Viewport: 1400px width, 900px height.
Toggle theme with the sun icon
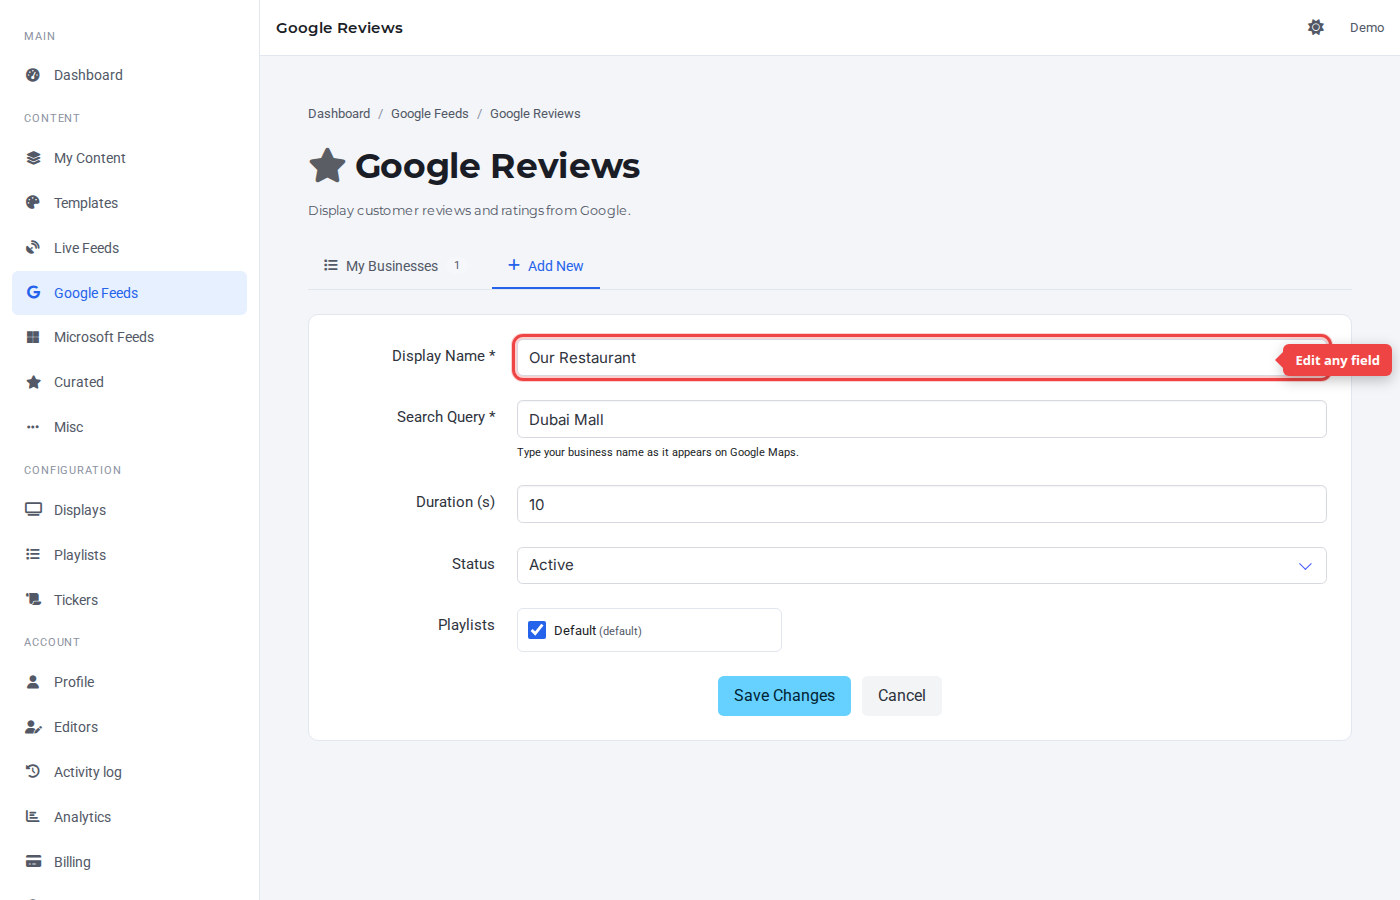[x=1316, y=27]
